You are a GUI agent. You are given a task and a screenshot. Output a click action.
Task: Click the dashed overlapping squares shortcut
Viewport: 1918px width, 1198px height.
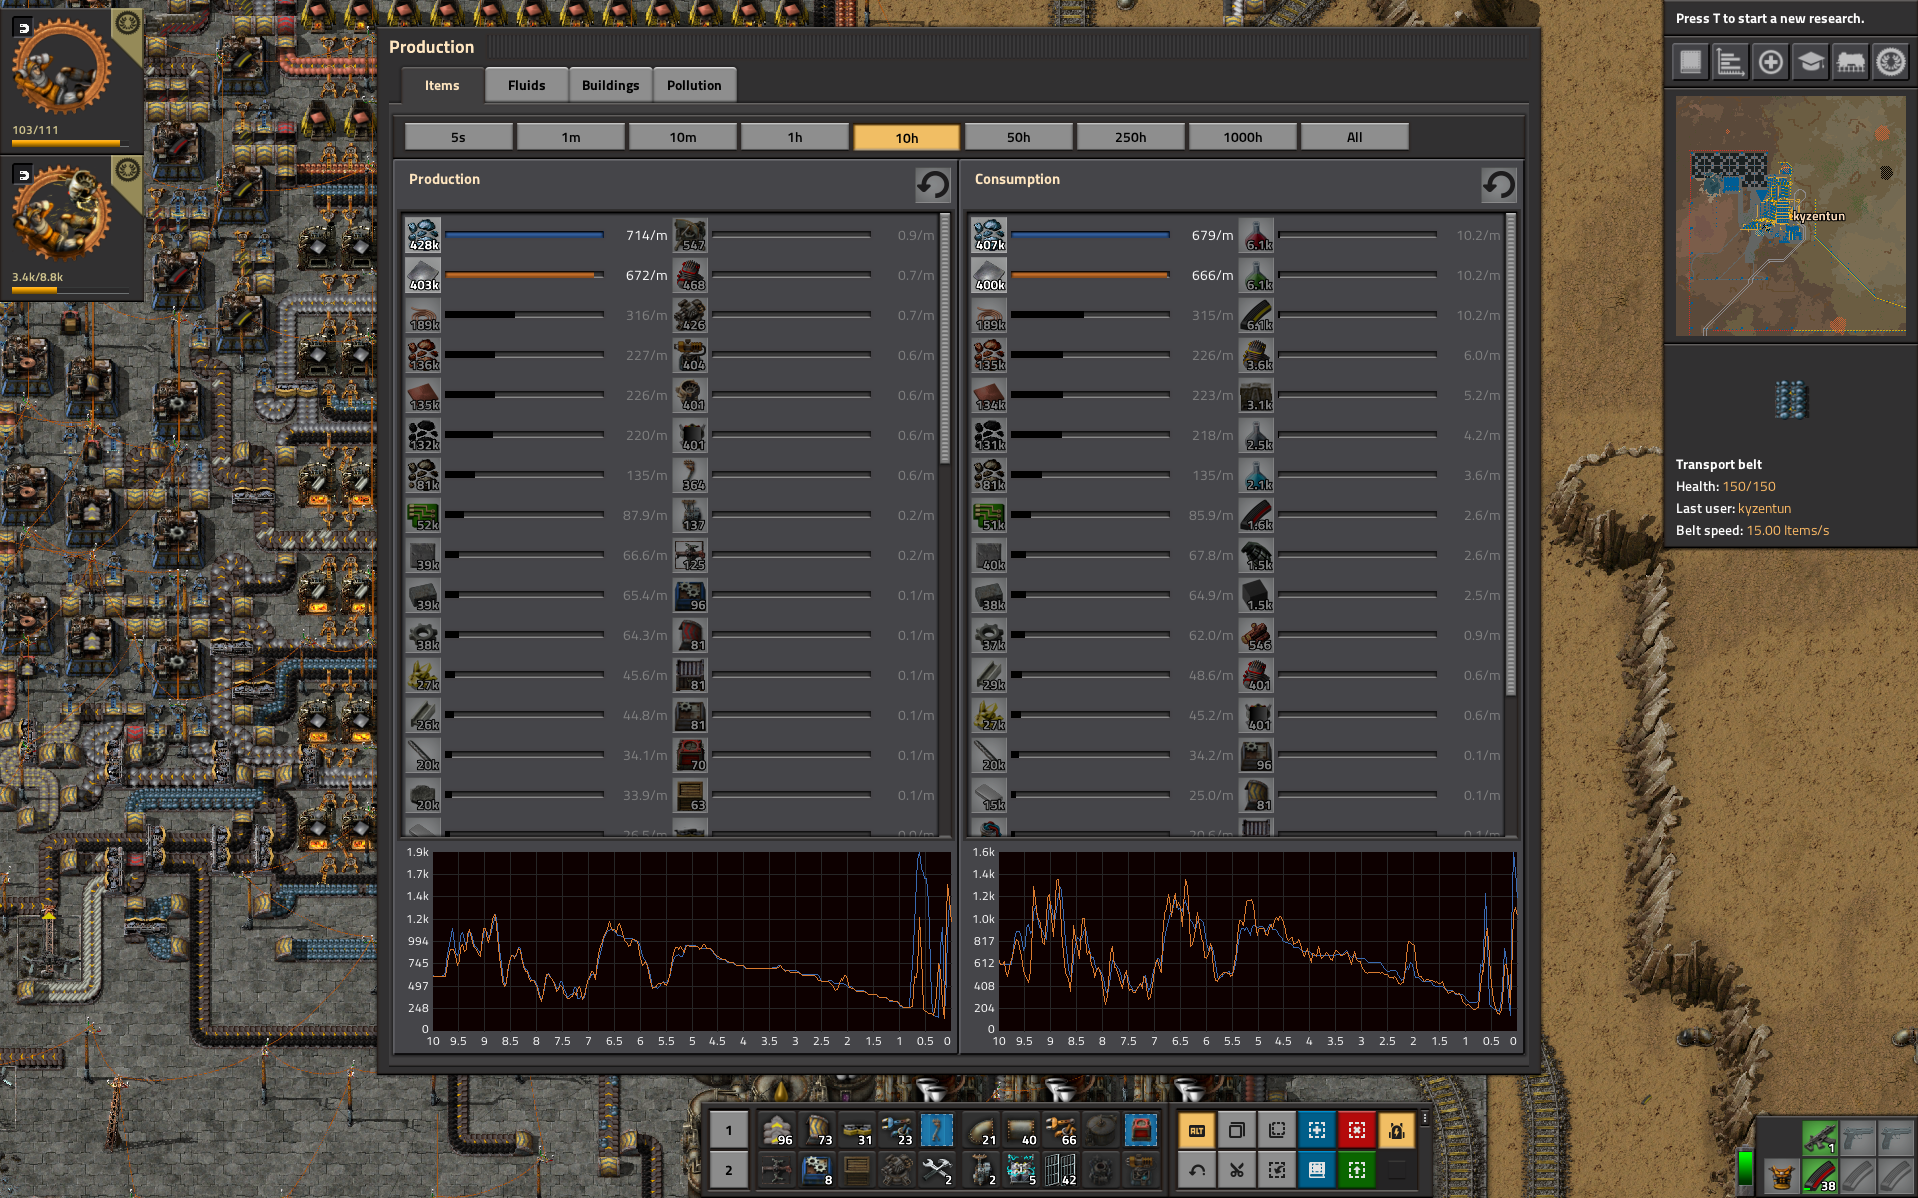point(1277,1131)
